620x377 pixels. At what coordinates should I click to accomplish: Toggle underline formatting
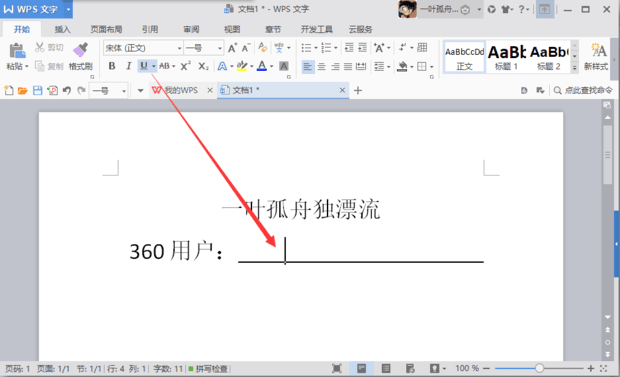(x=144, y=66)
